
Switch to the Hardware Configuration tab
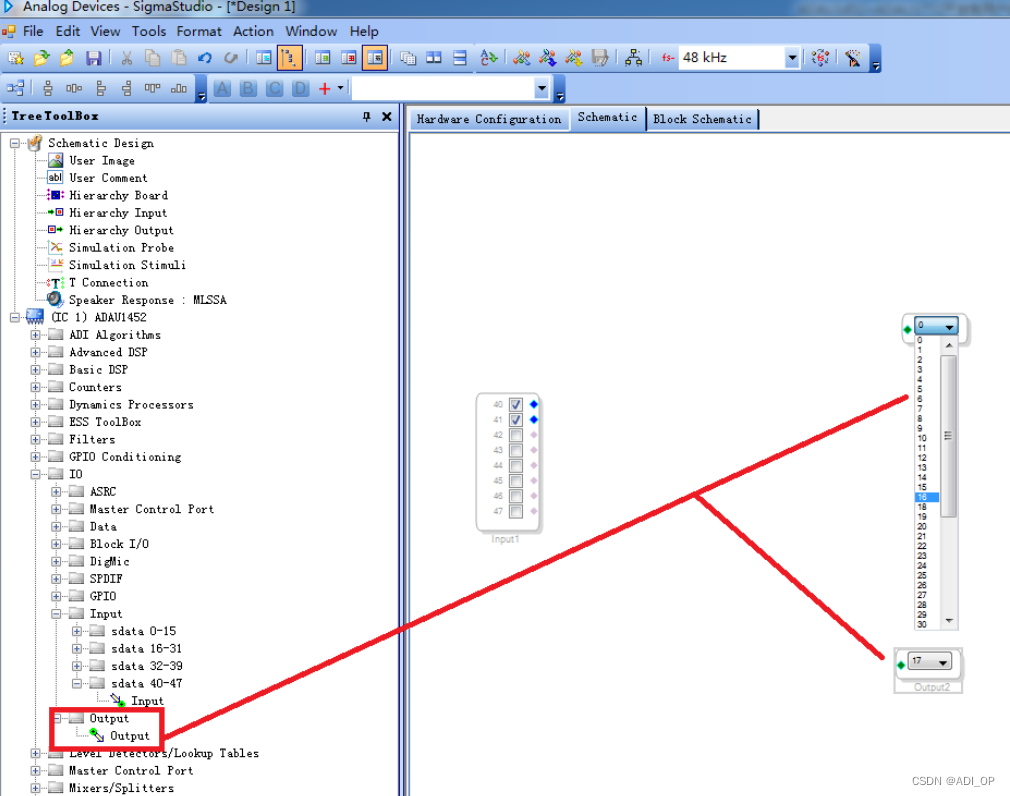click(489, 119)
